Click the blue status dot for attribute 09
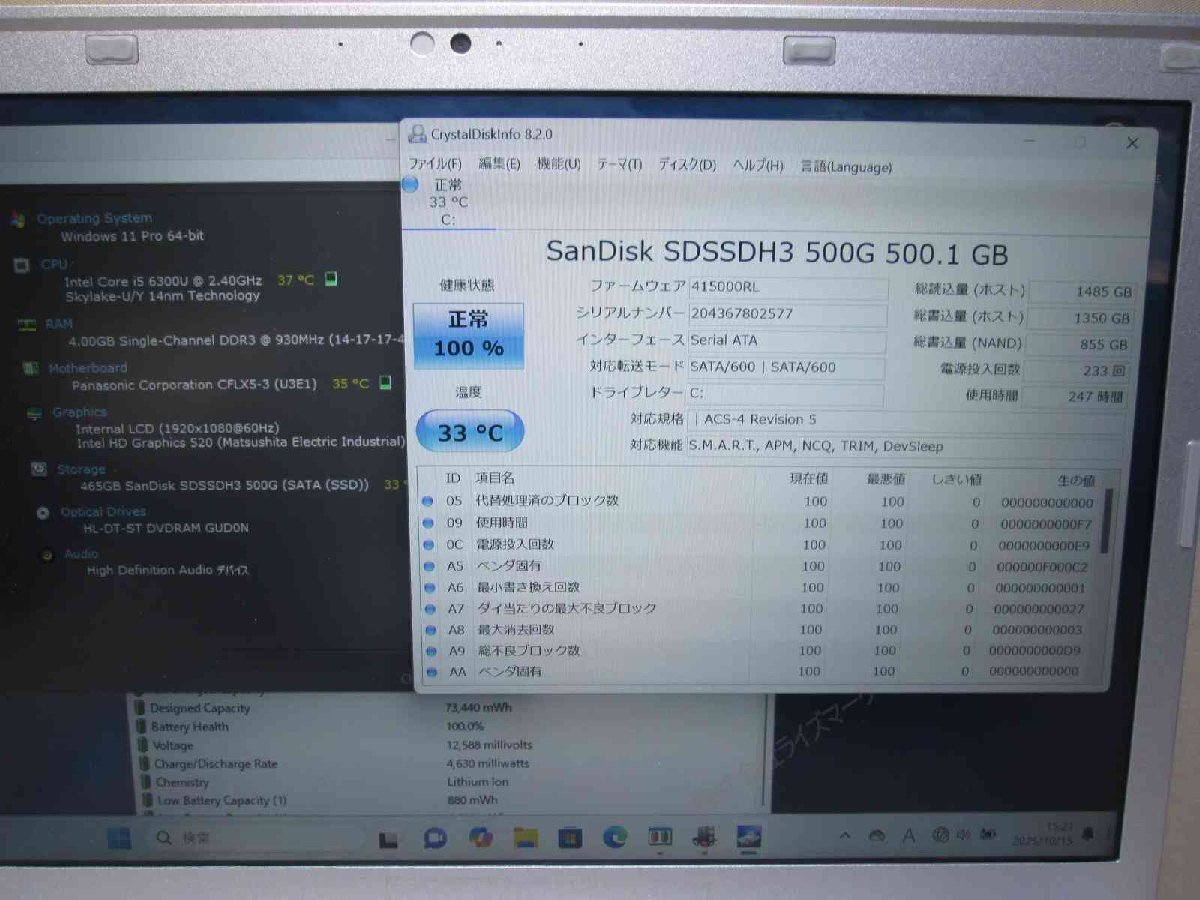 pyautogui.click(x=429, y=523)
